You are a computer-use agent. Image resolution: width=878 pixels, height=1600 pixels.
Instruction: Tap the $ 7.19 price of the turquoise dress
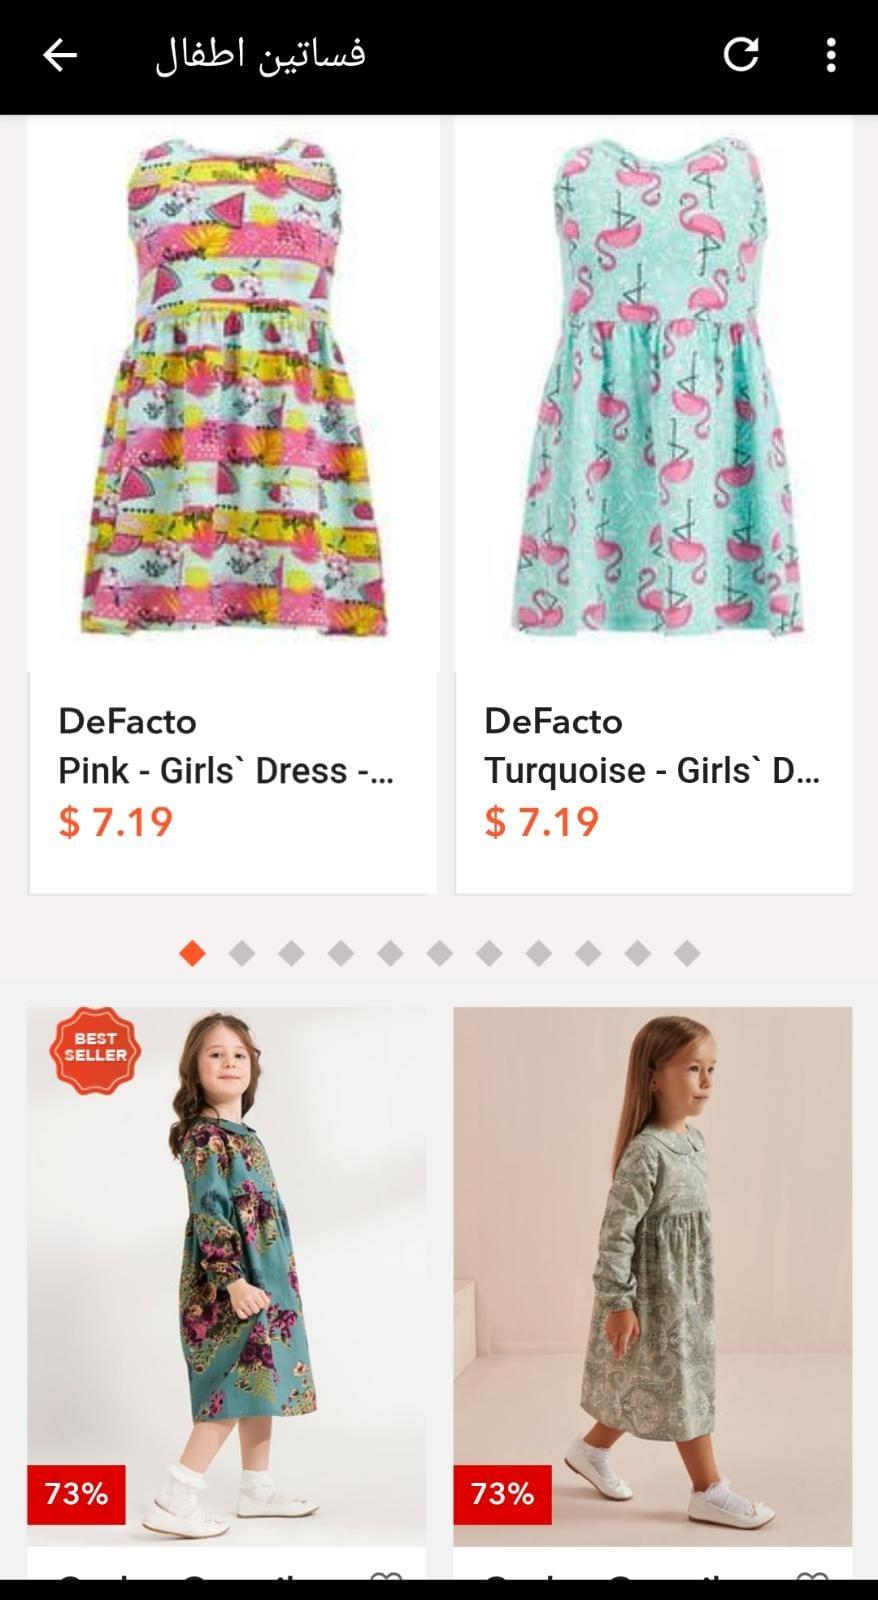(541, 822)
